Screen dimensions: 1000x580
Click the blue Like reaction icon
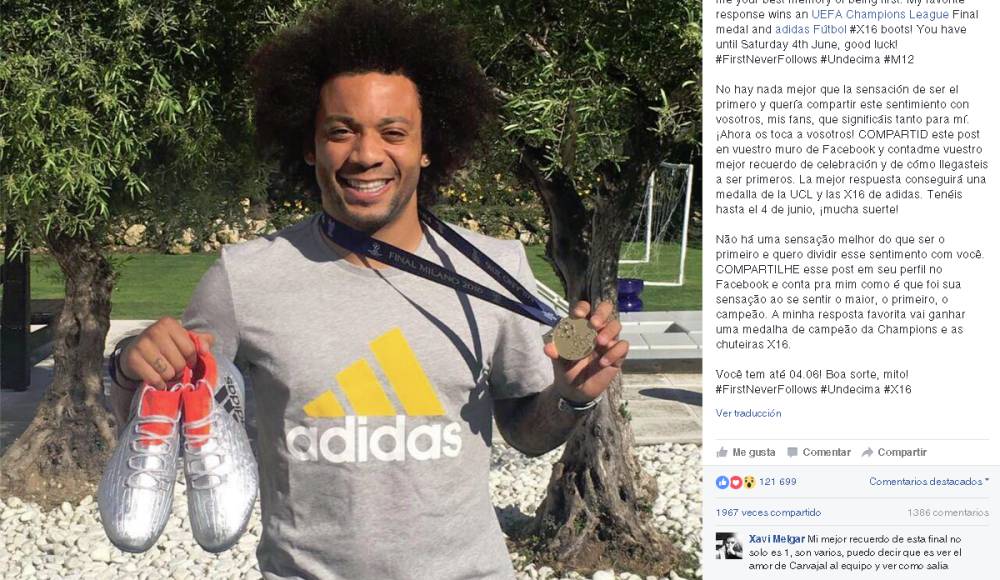click(x=722, y=482)
